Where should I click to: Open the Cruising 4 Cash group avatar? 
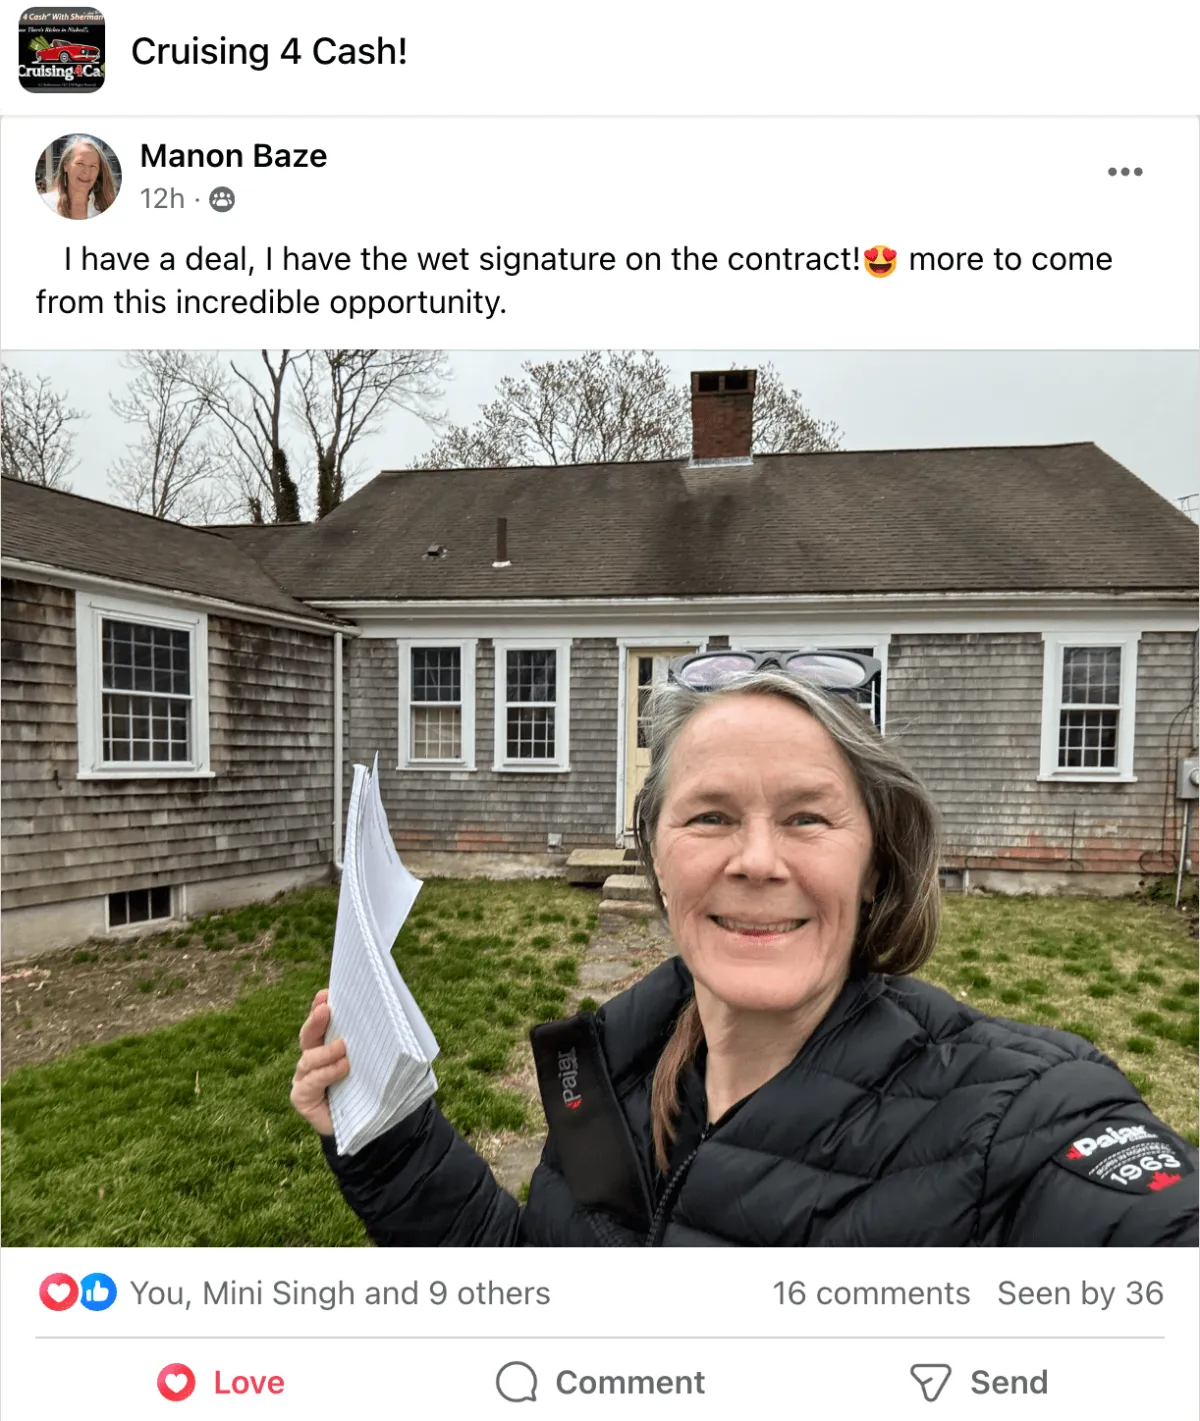(x=61, y=50)
